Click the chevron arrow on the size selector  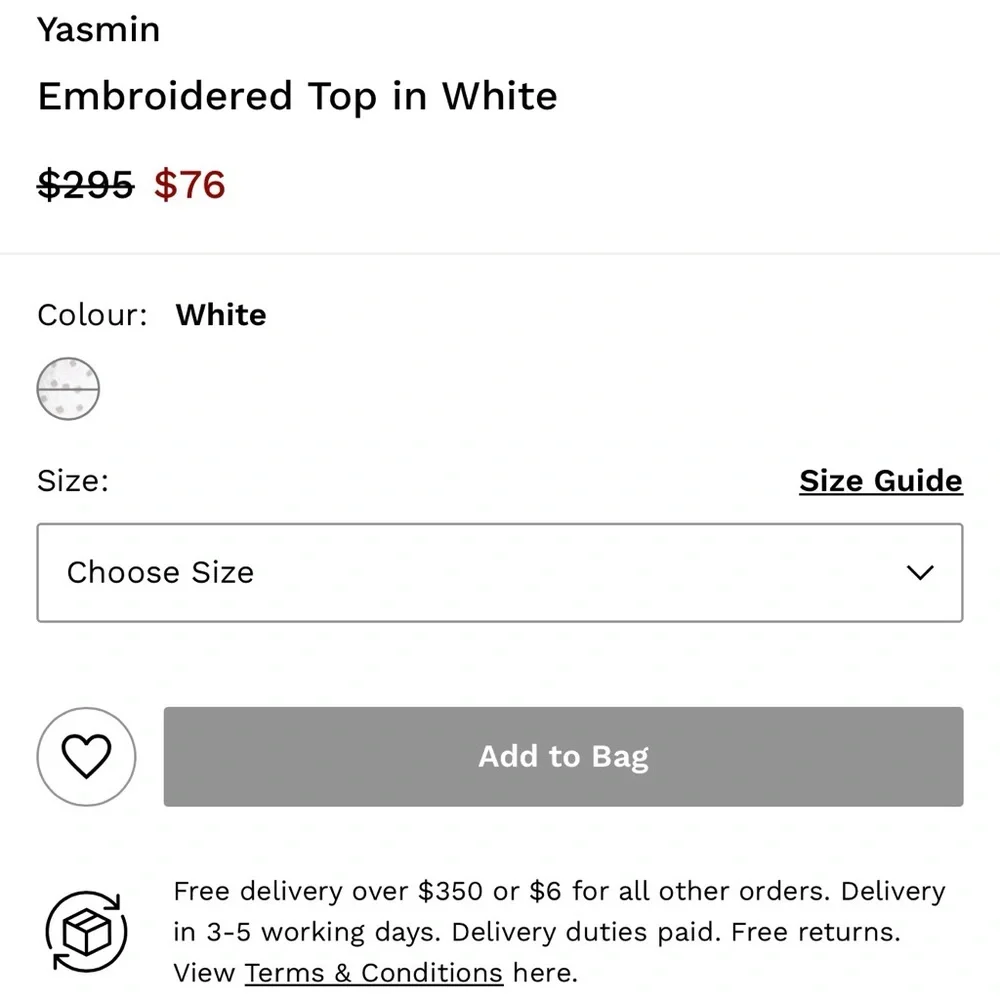click(x=917, y=573)
